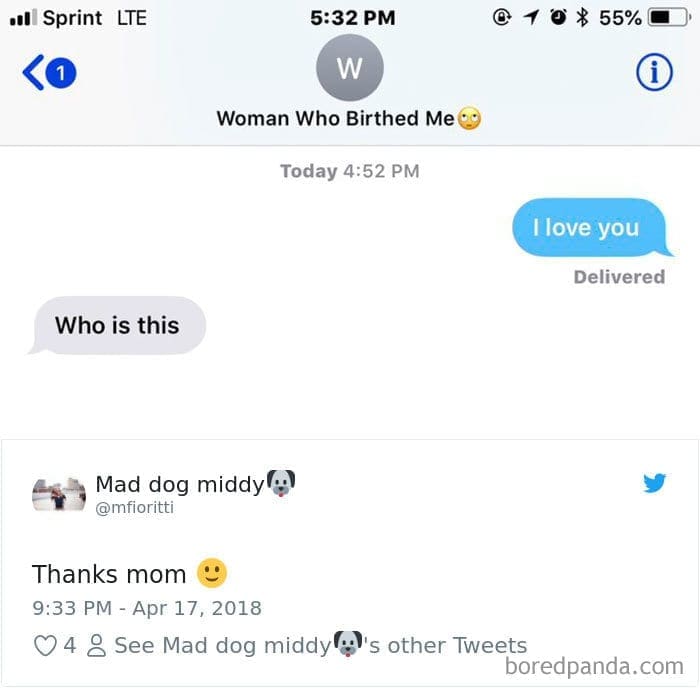
Task: Like the tweet with the heart icon
Action: pyautogui.click(x=46, y=645)
